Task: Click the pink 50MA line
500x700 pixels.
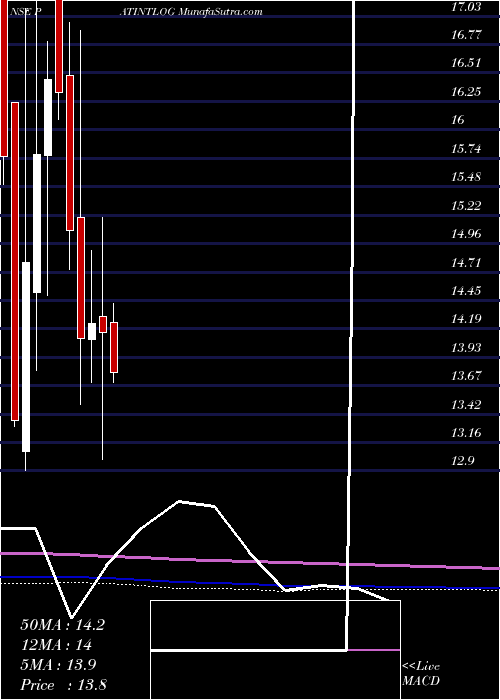Action: [x=250, y=561]
